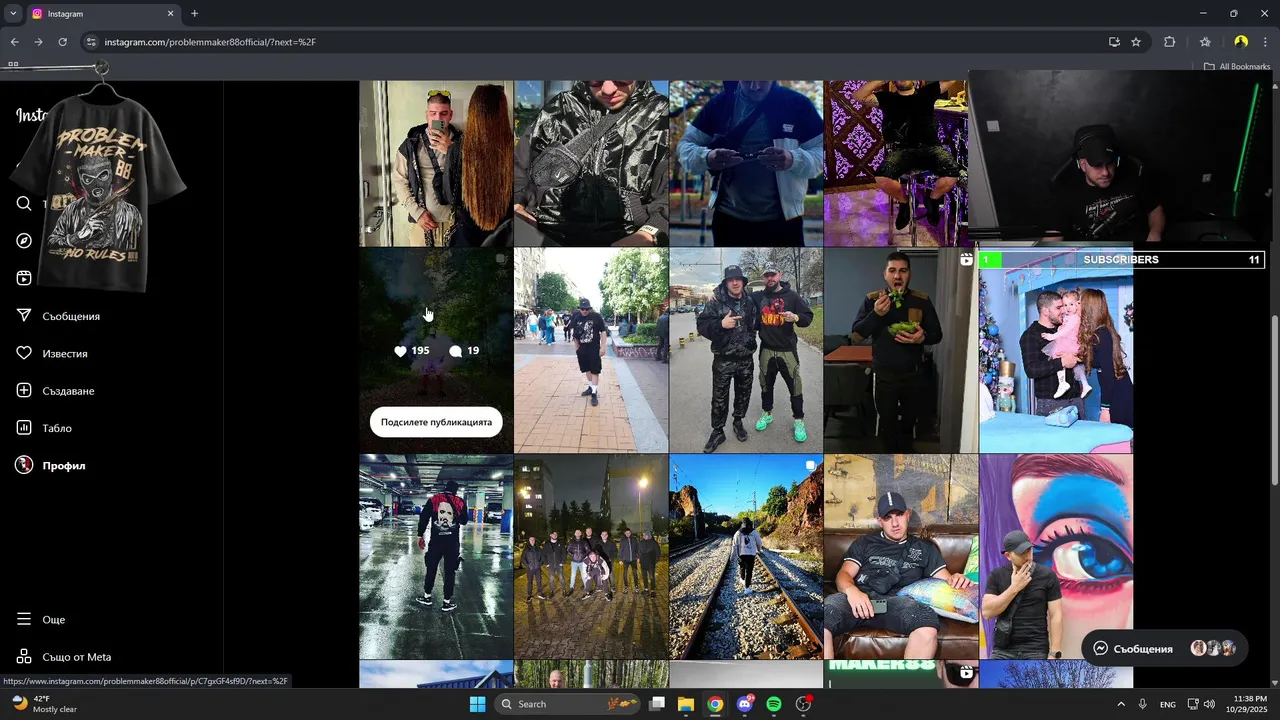Click taskbar Search box
Viewport: 1280px width, 720px height.
[x=566, y=704]
